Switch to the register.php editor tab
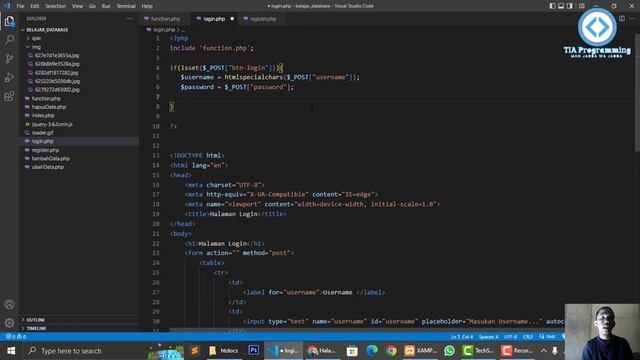This screenshot has height=360, width=640. [262, 19]
